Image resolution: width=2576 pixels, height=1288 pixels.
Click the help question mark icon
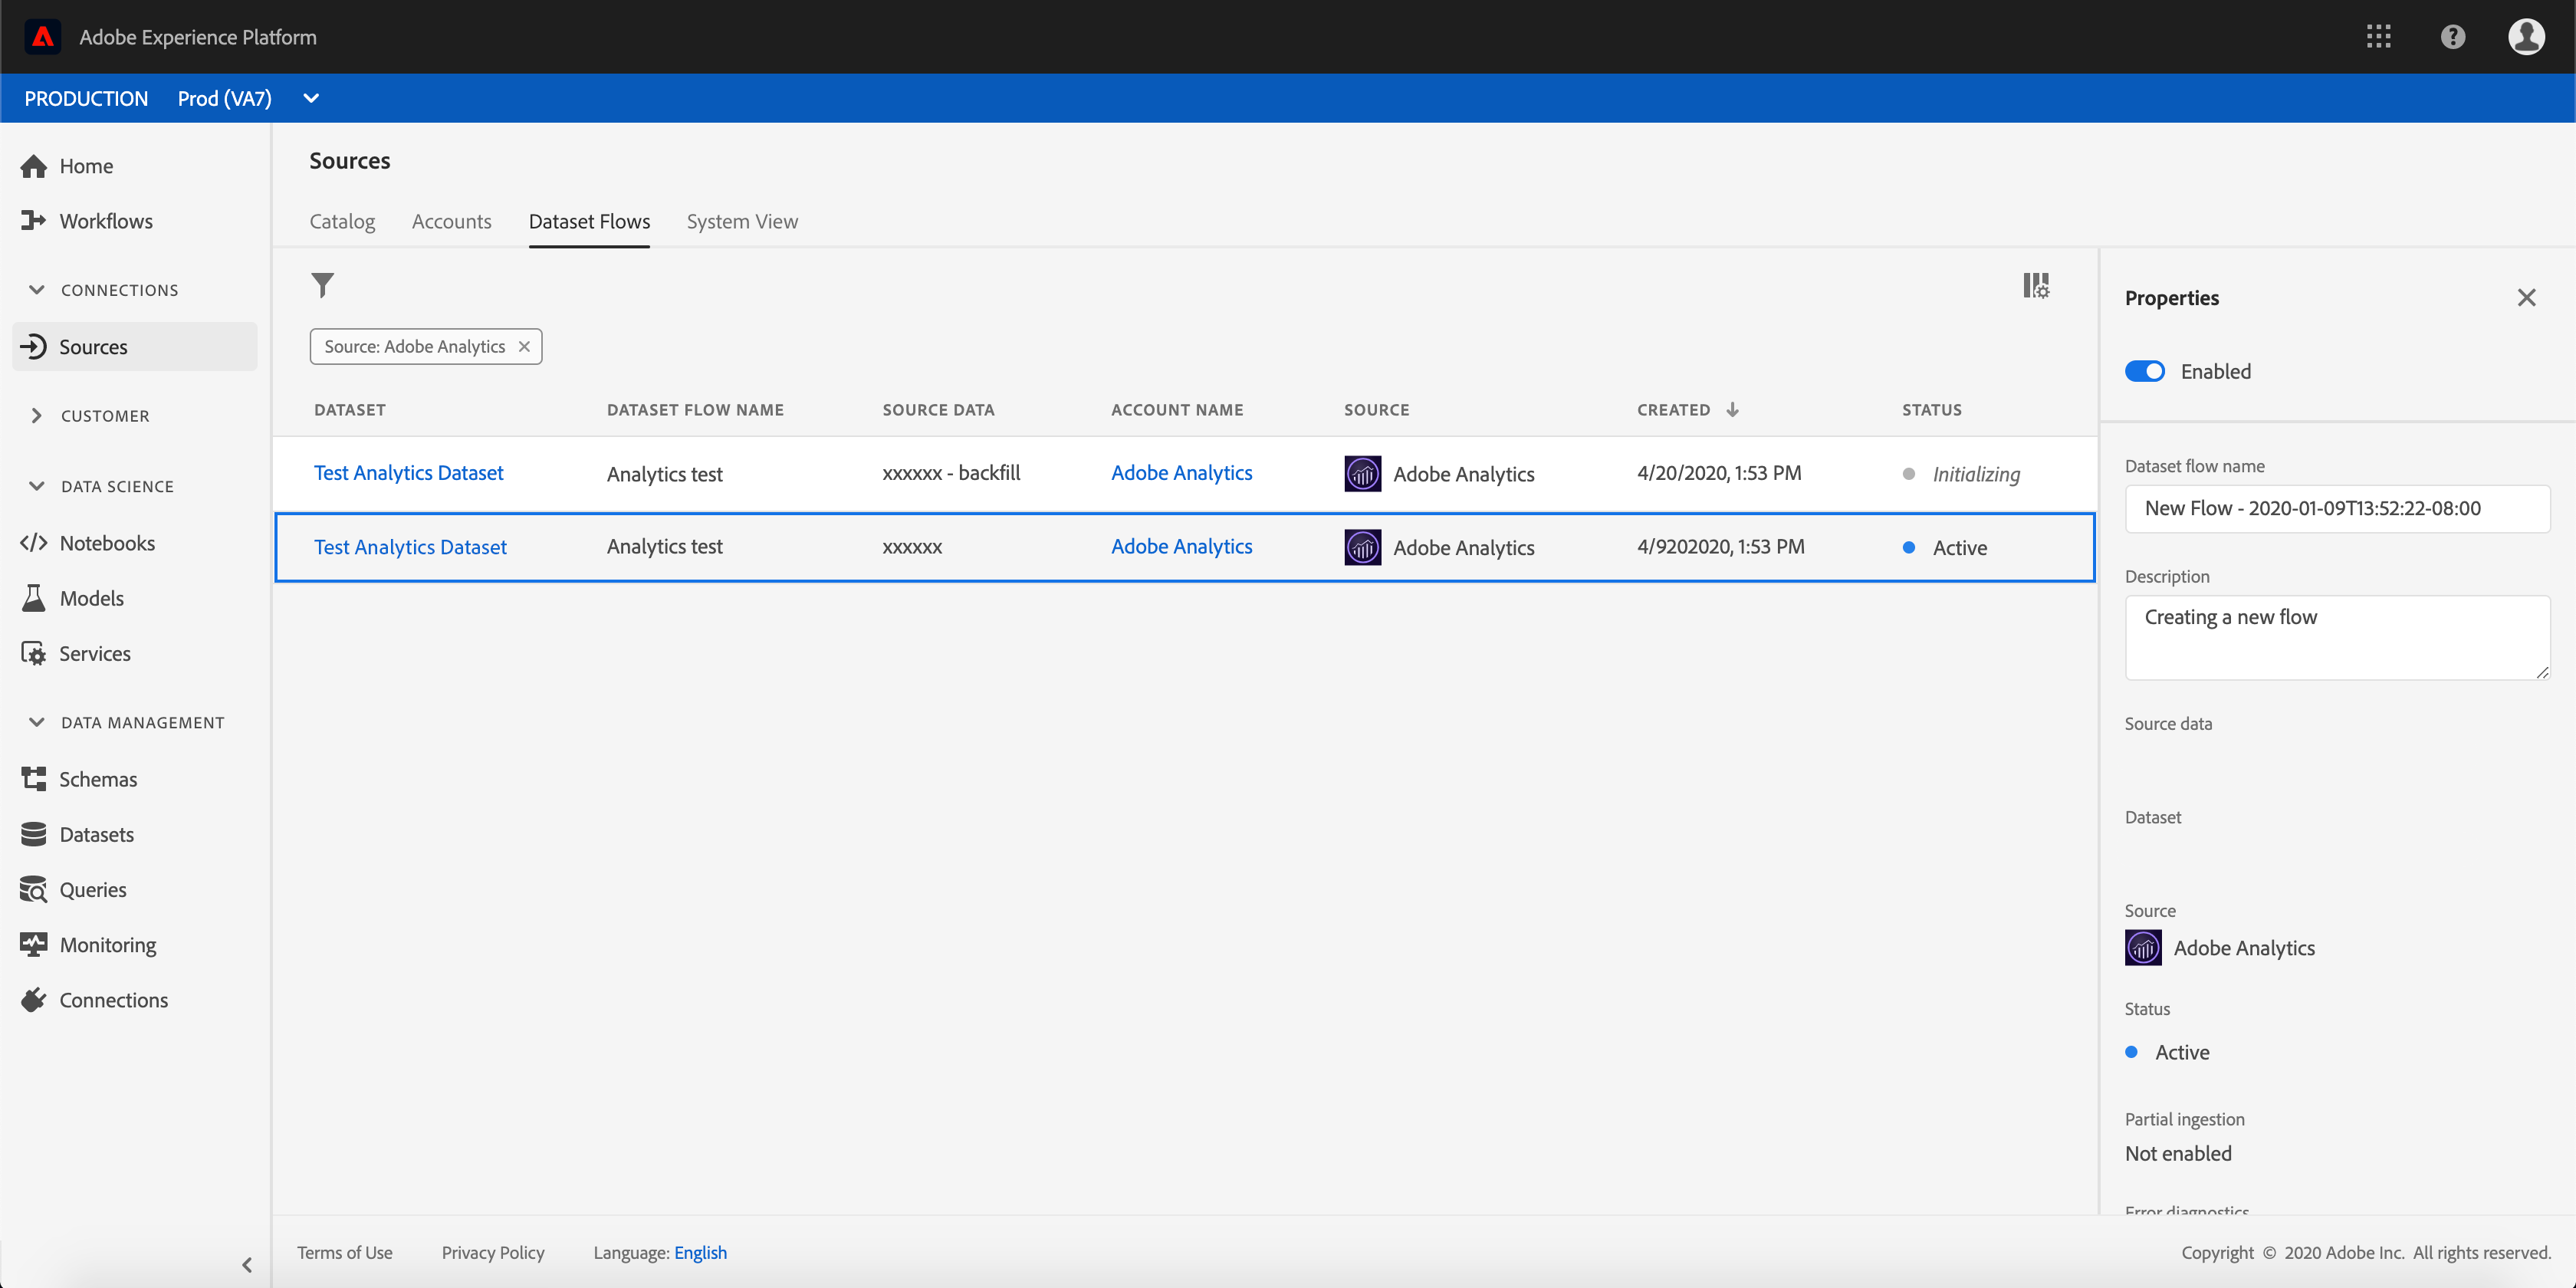tap(2452, 37)
